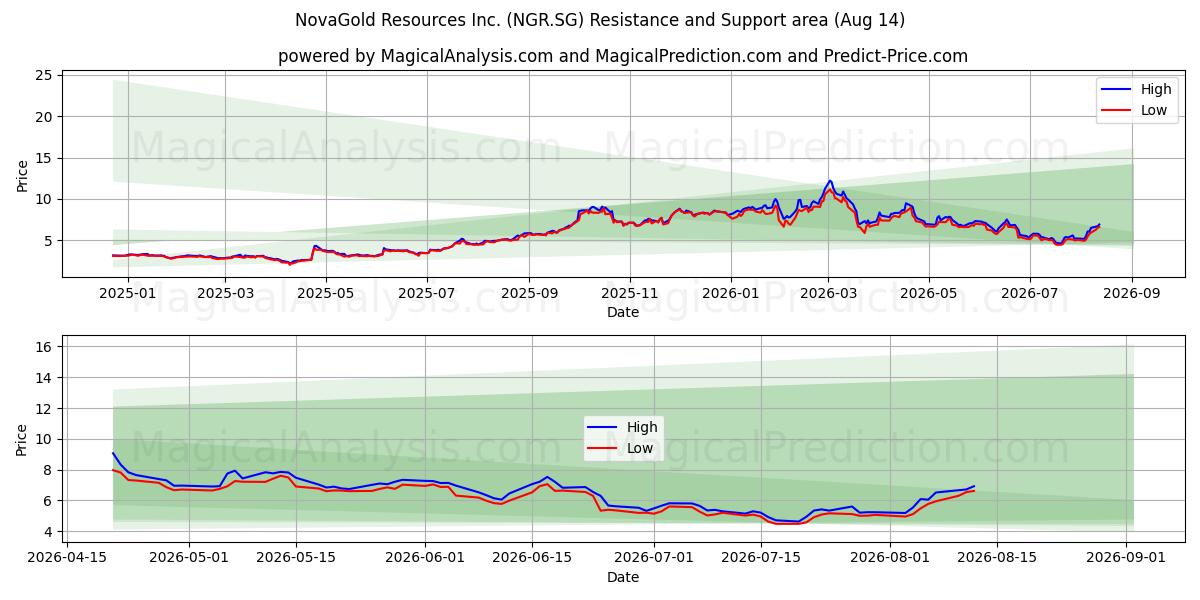The height and width of the screenshot is (600, 1200).
Task: Click the '2026-07-15' tick label on bottom chart
Action: click(x=762, y=559)
